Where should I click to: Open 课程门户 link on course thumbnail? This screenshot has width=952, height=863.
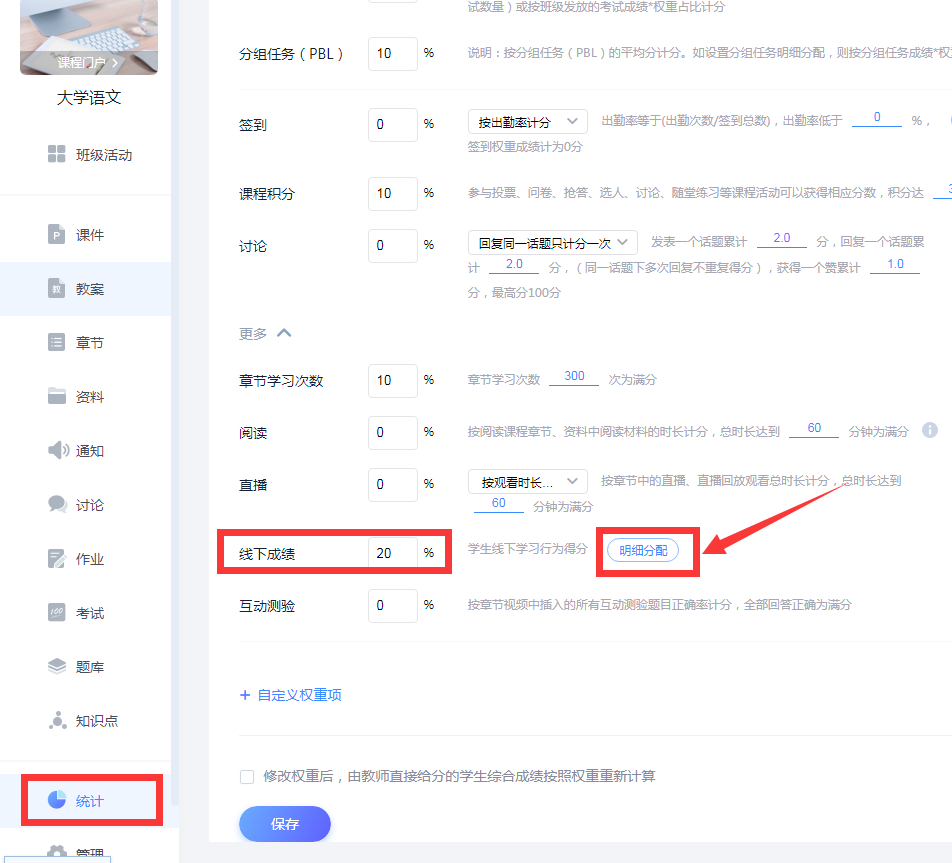tap(88, 62)
